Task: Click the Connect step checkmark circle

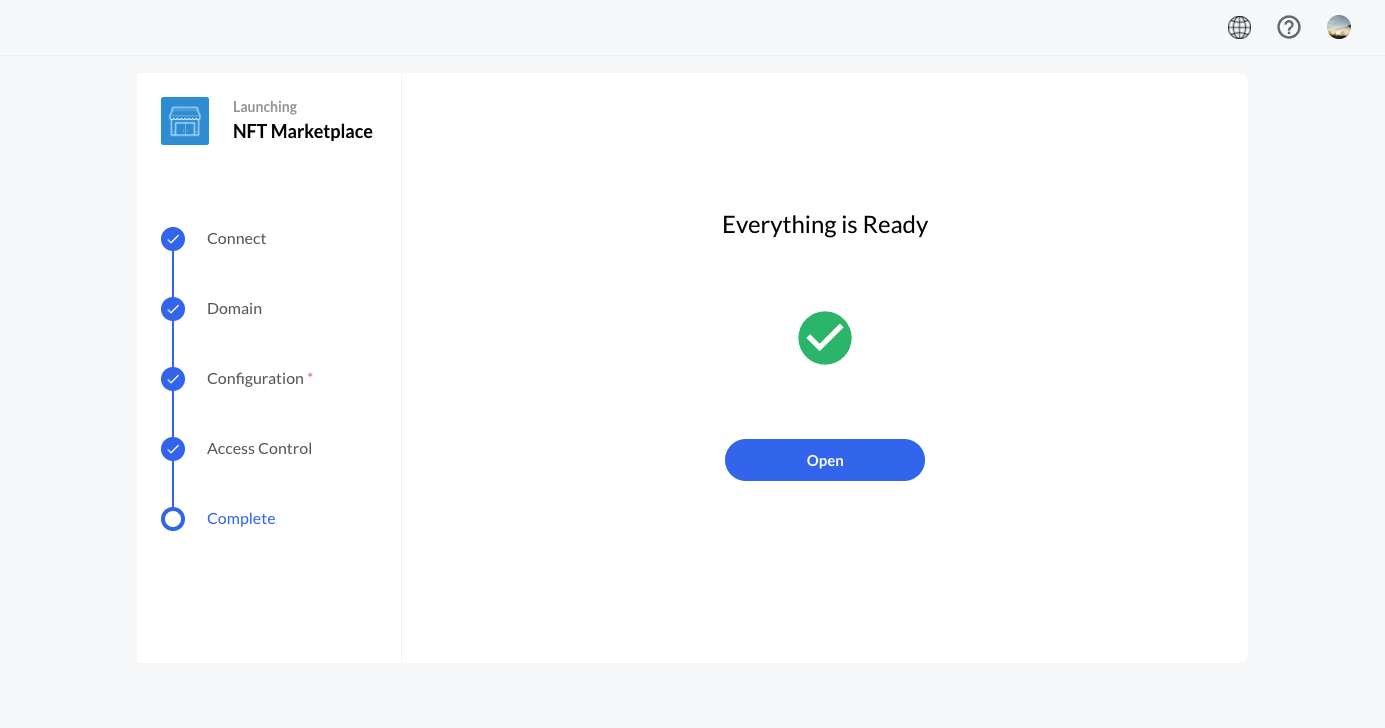Action: (x=173, y=239)
